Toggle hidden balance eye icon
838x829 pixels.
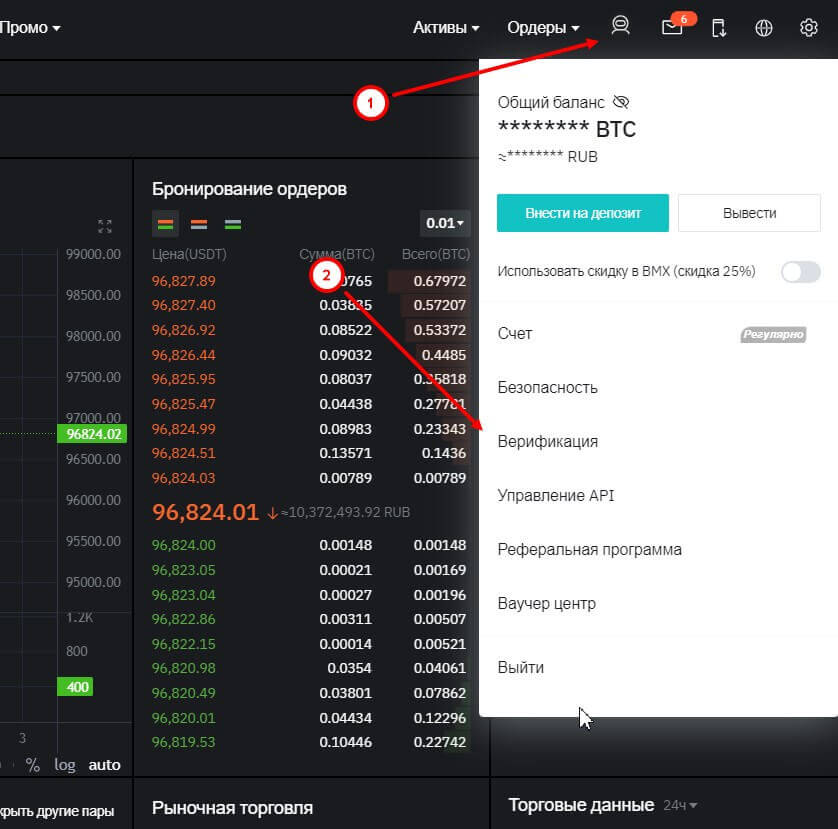621,102
